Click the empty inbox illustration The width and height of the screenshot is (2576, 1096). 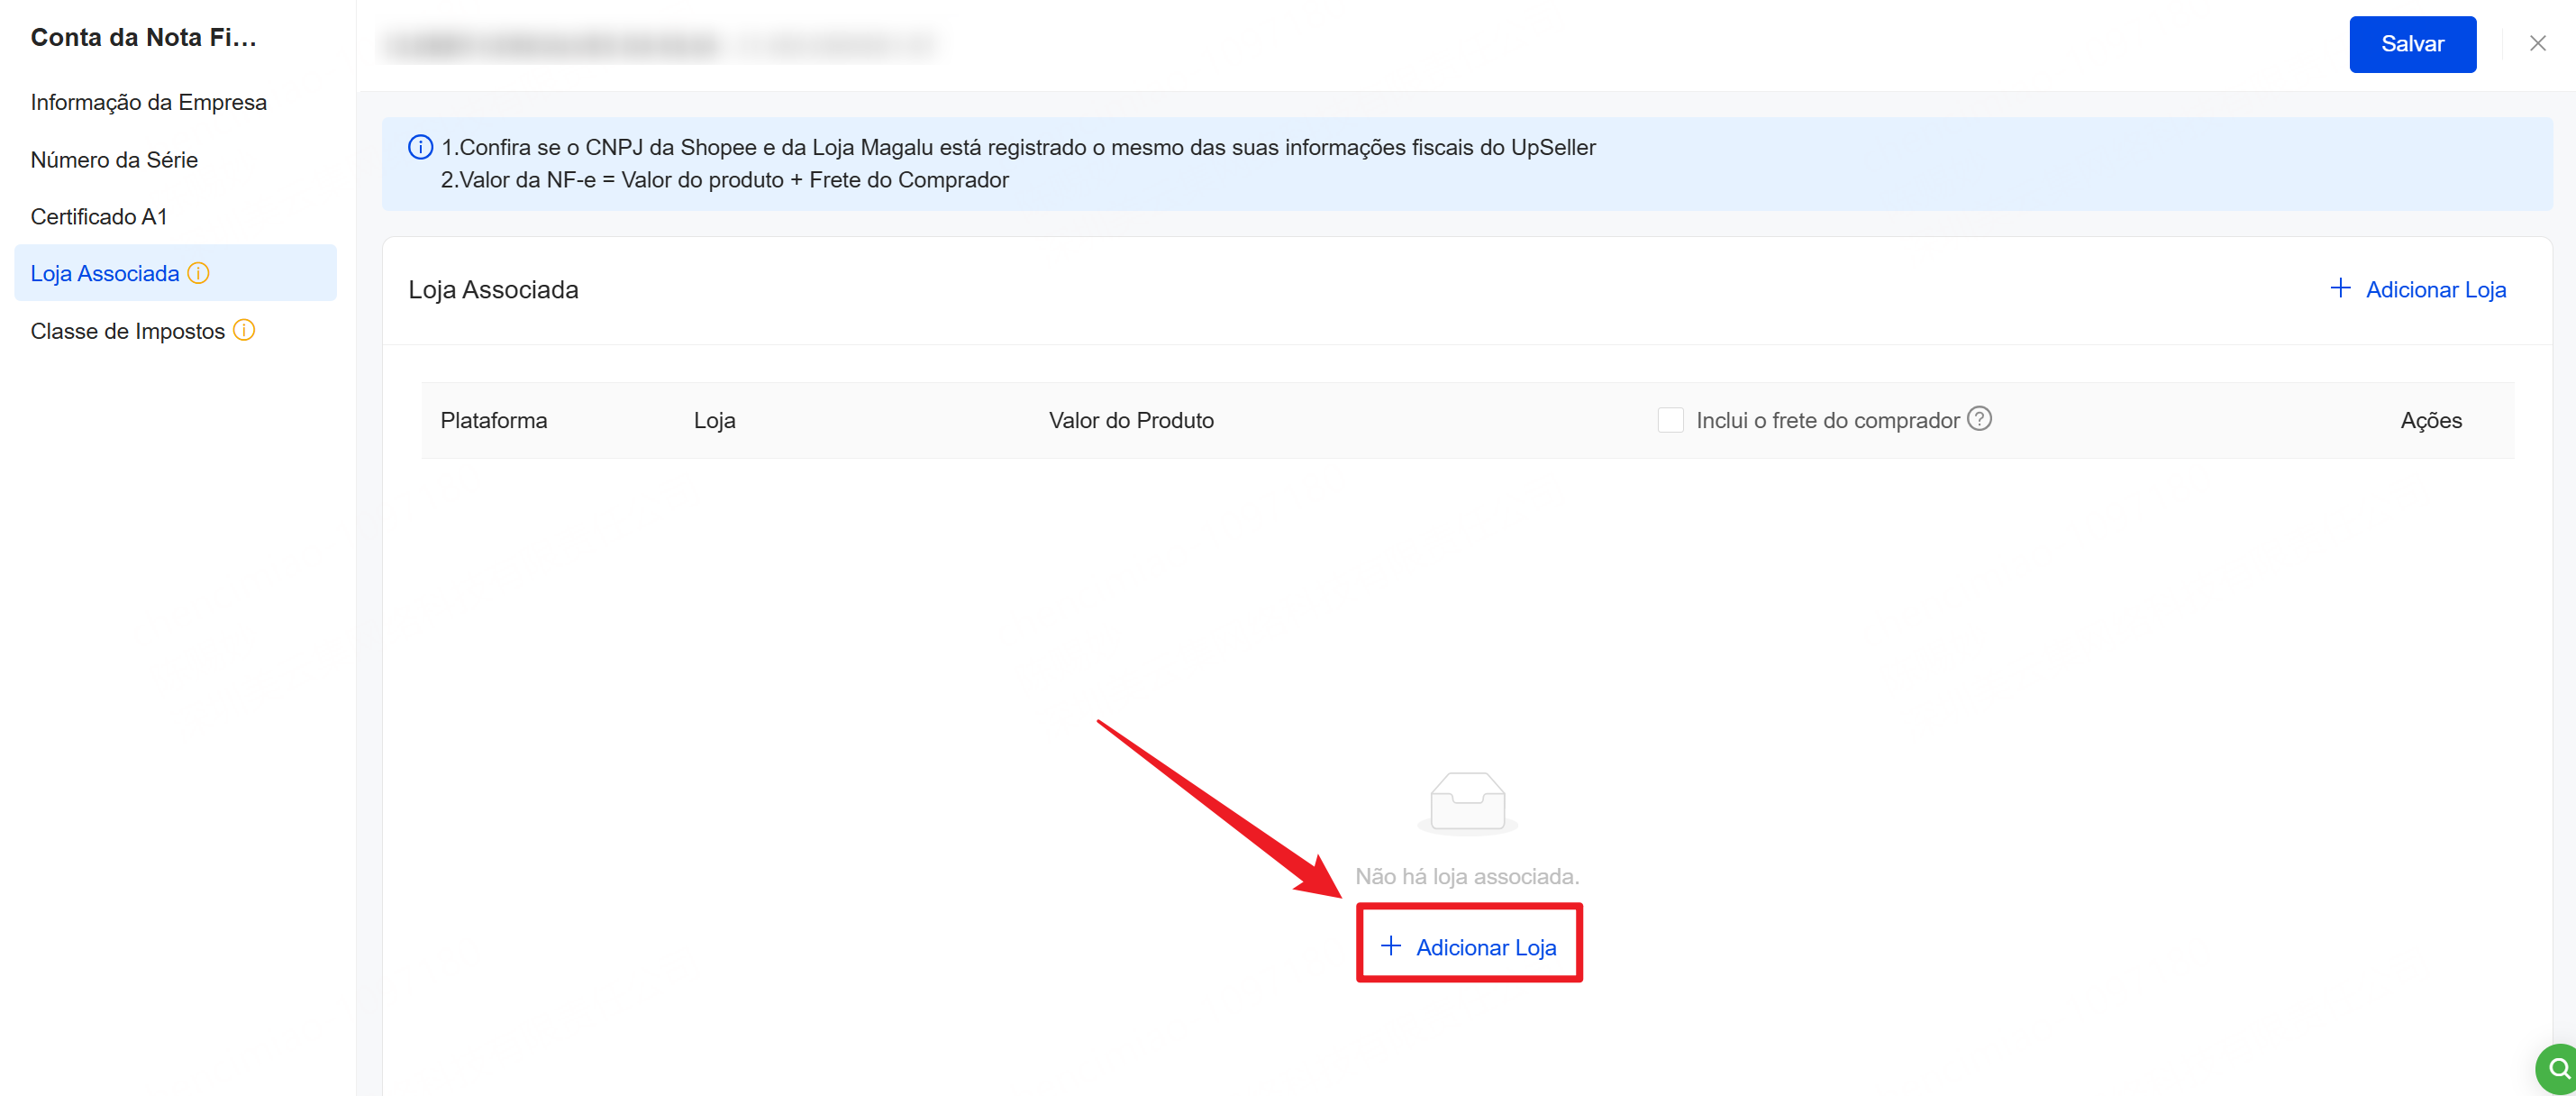1467,801
